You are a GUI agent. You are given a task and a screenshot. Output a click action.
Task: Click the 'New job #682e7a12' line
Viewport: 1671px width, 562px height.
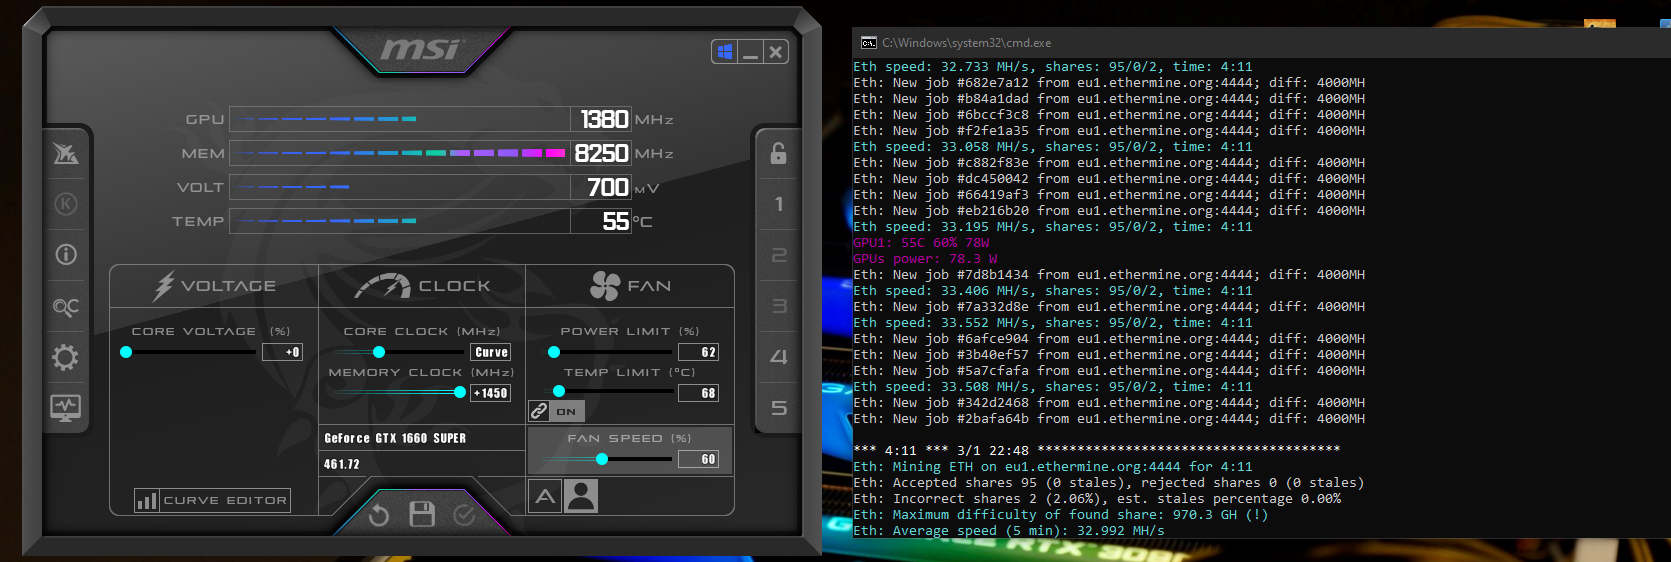[1109, 83]
